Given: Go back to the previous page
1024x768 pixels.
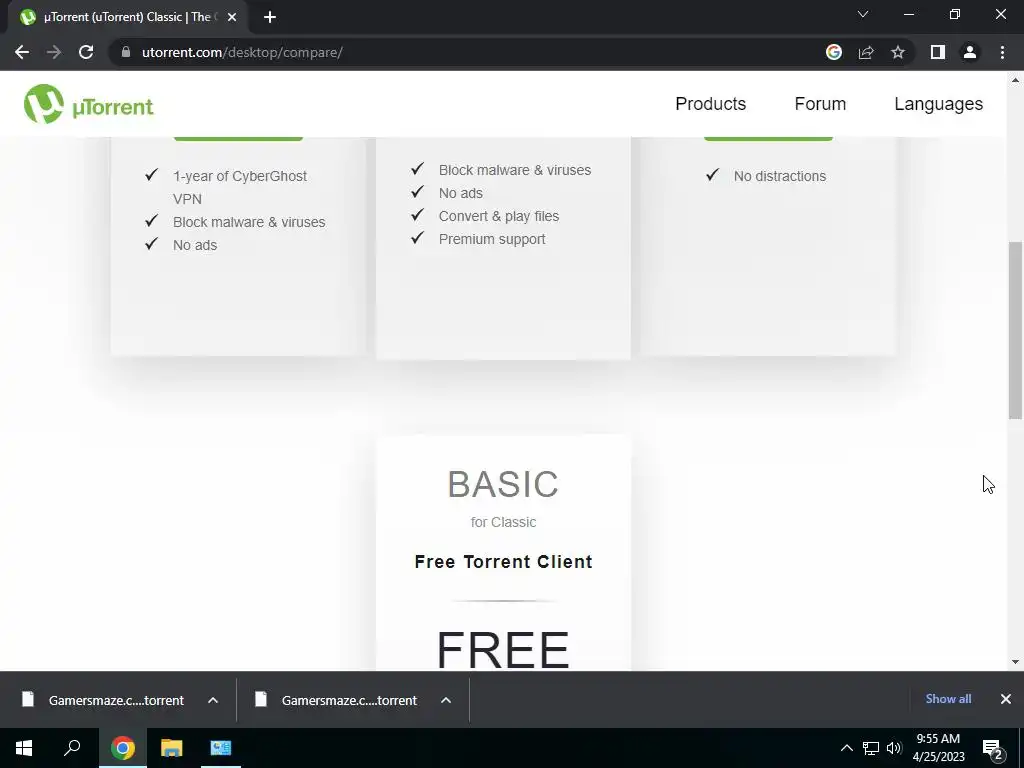Looking at the screenshot, I should pyautogui.click(x=22, y=52).
